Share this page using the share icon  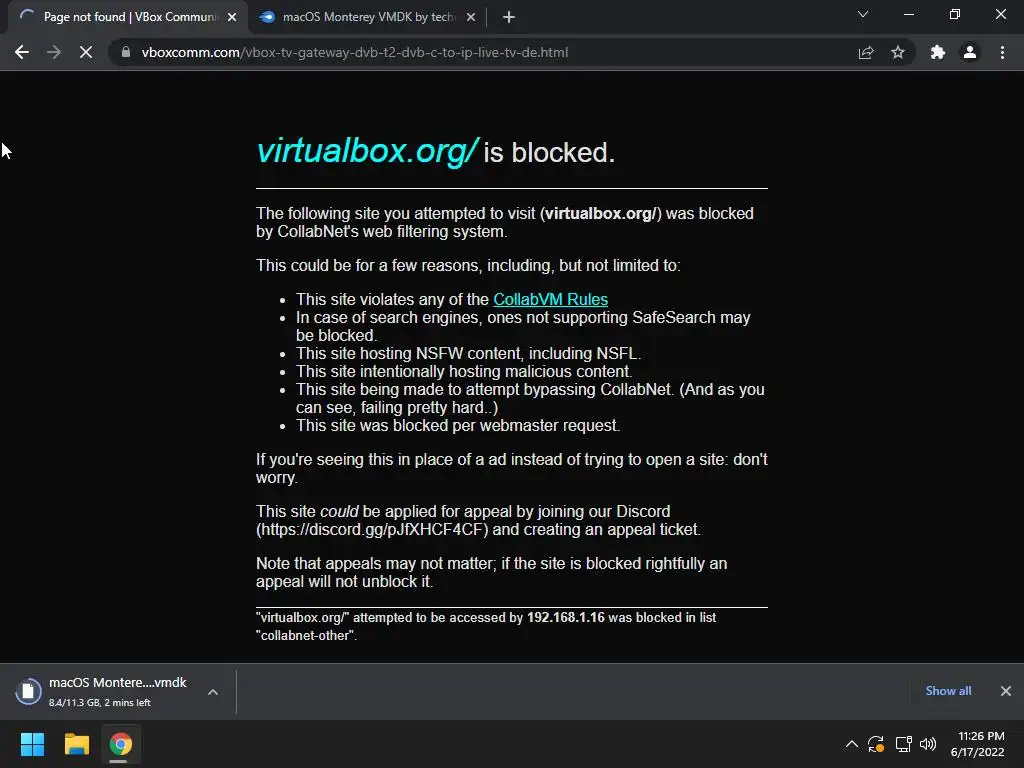coord(866,52)
